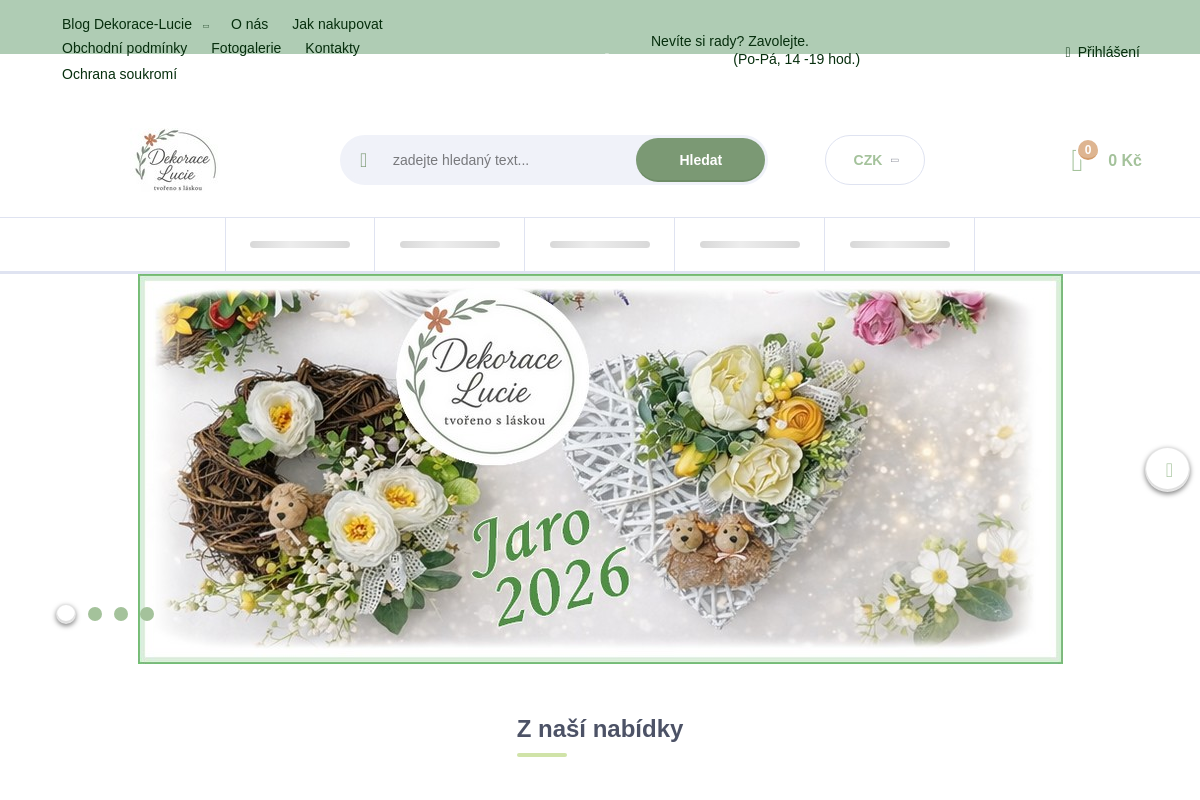The image size is (1200, 800).
Task: Go to Kontakty page
Action: (x=332, y=48)
